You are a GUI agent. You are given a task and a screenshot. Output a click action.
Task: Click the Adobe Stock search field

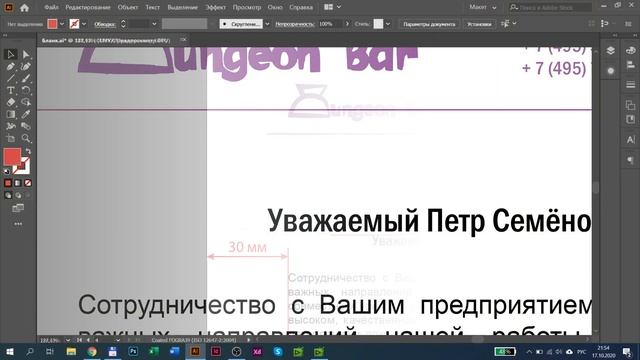[550, 7]
